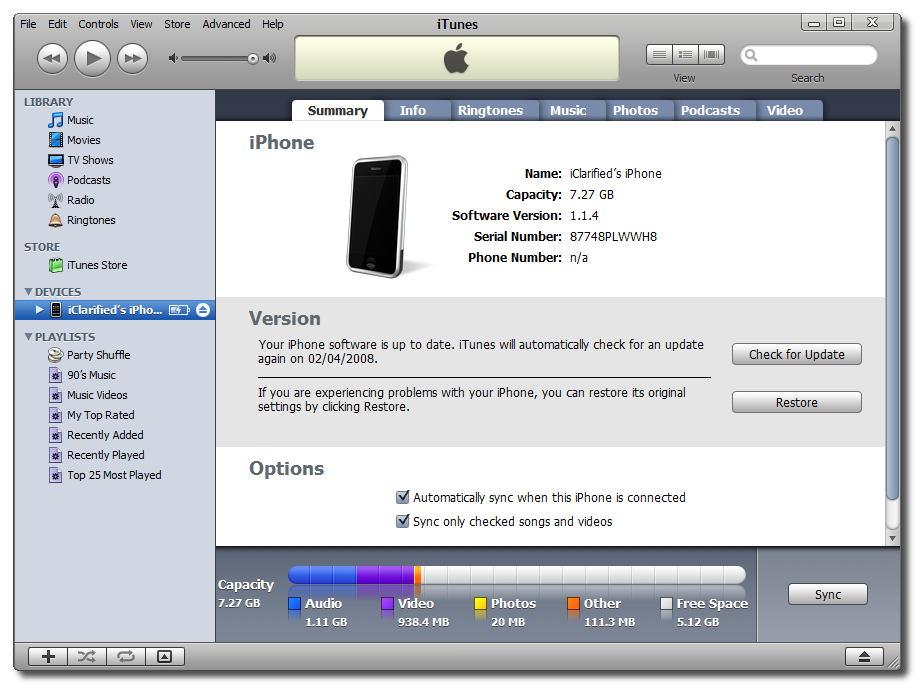Toggle Sync only checked songs and videos
This screenshot has width=916, height=685.
(403, 521)
